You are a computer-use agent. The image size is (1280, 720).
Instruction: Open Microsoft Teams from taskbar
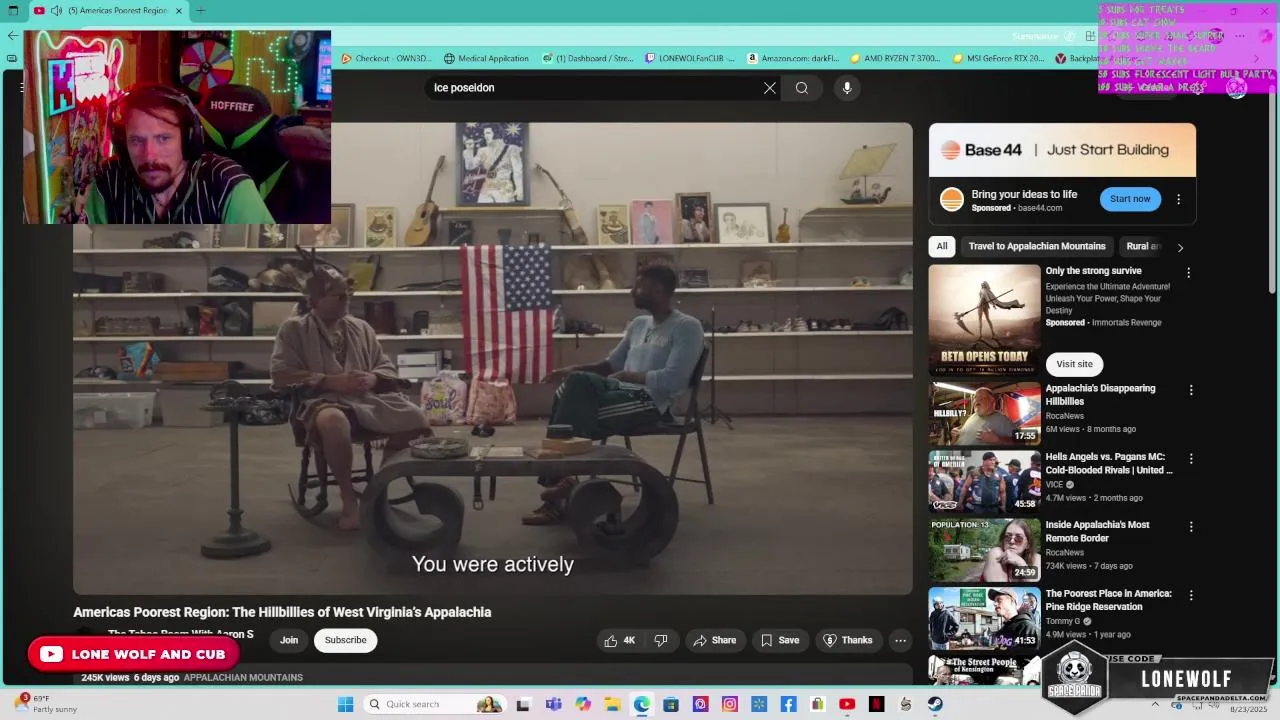click(553, 704)
